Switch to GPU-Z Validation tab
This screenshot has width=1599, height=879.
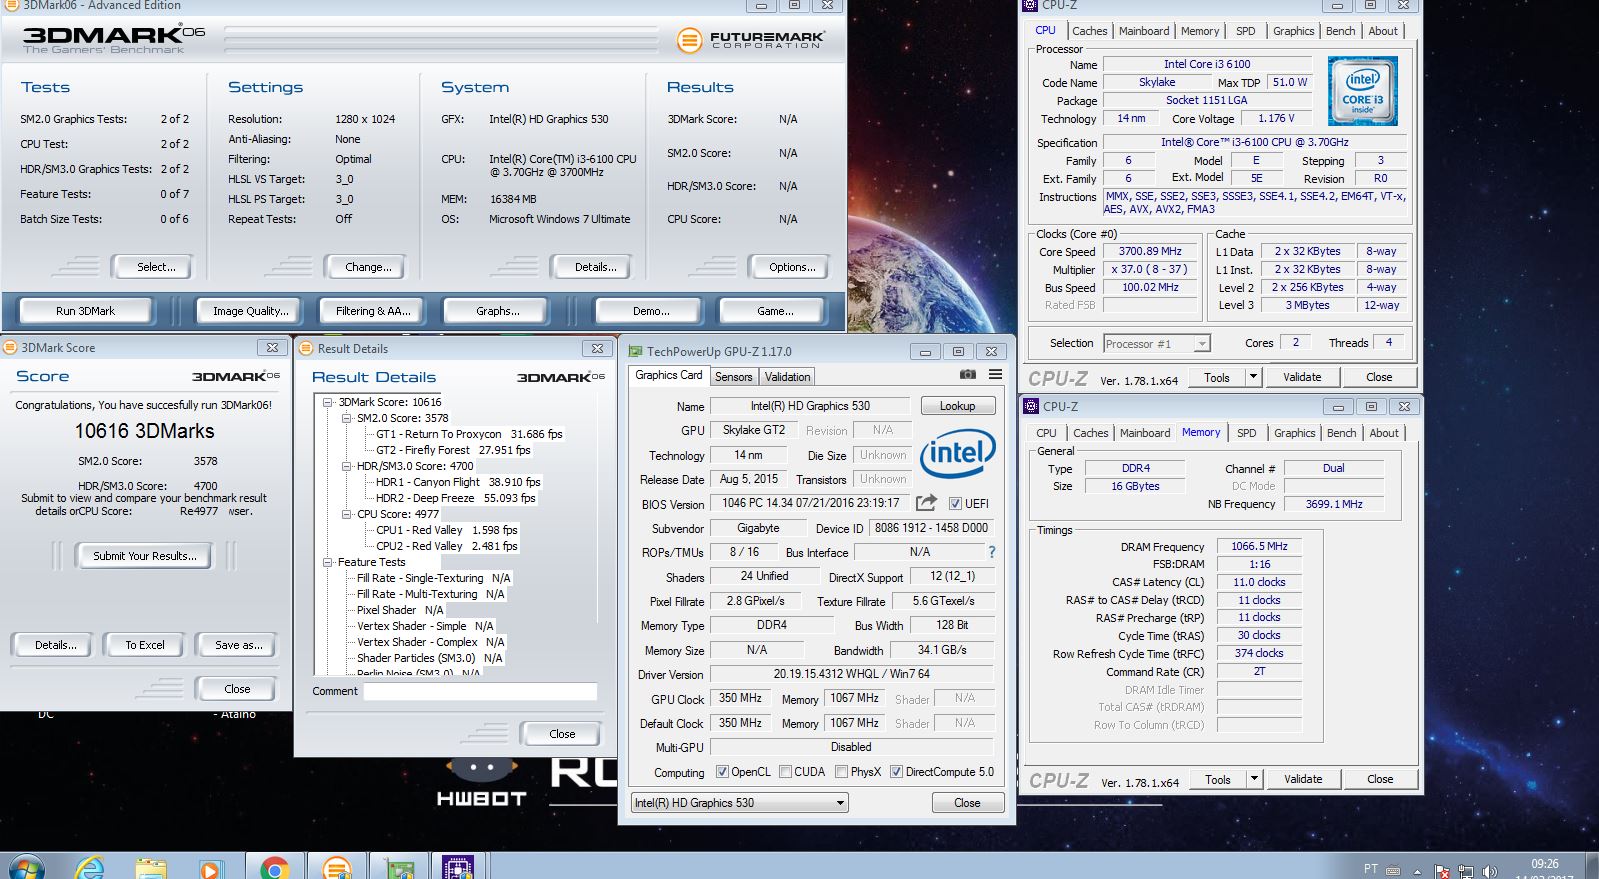click(787, 377)
